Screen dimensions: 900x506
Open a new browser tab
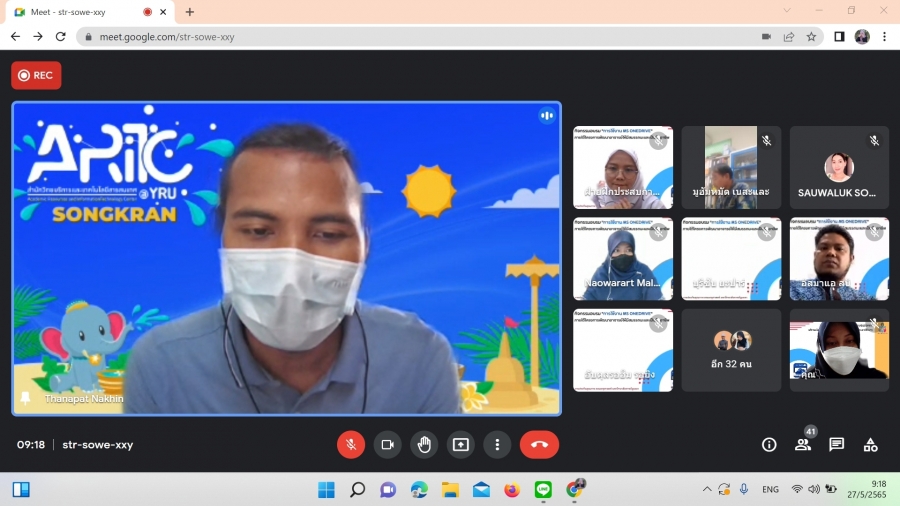(190, 12)
